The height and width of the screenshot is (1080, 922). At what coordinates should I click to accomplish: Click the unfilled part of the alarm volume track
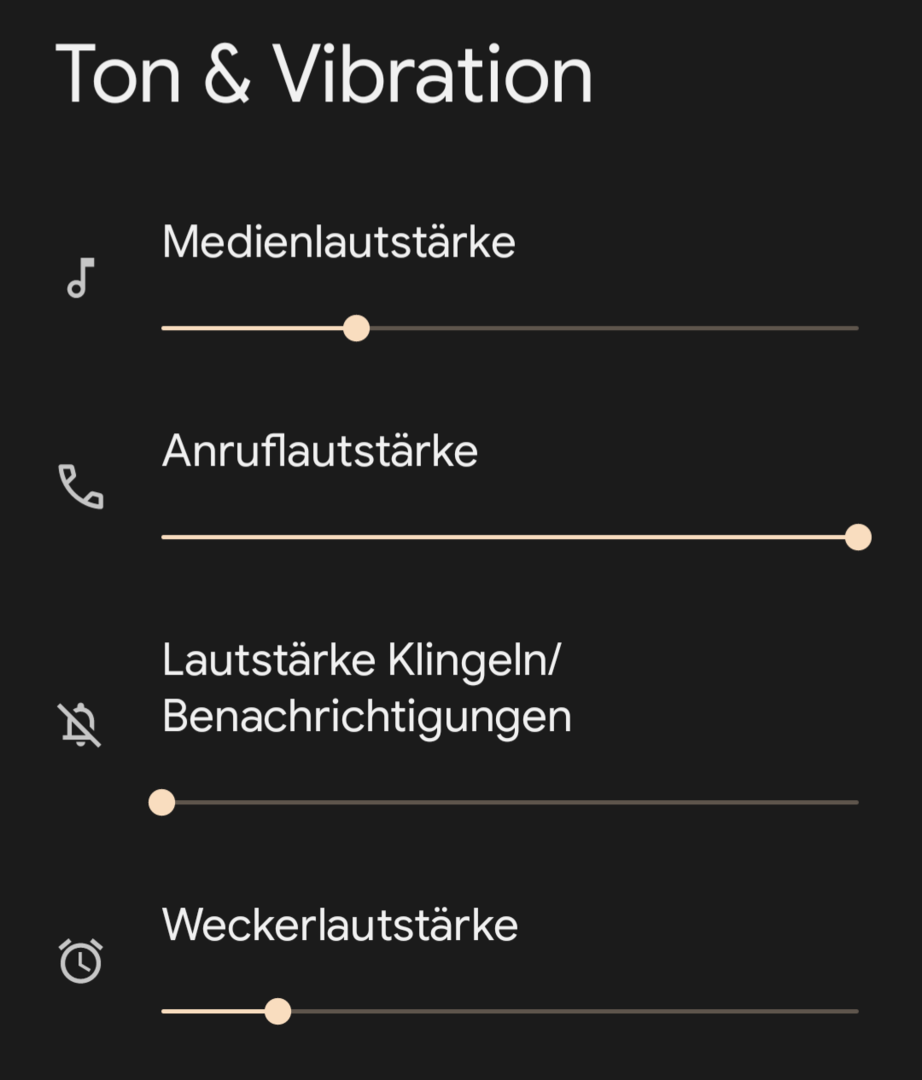[x=570, y=1012]
